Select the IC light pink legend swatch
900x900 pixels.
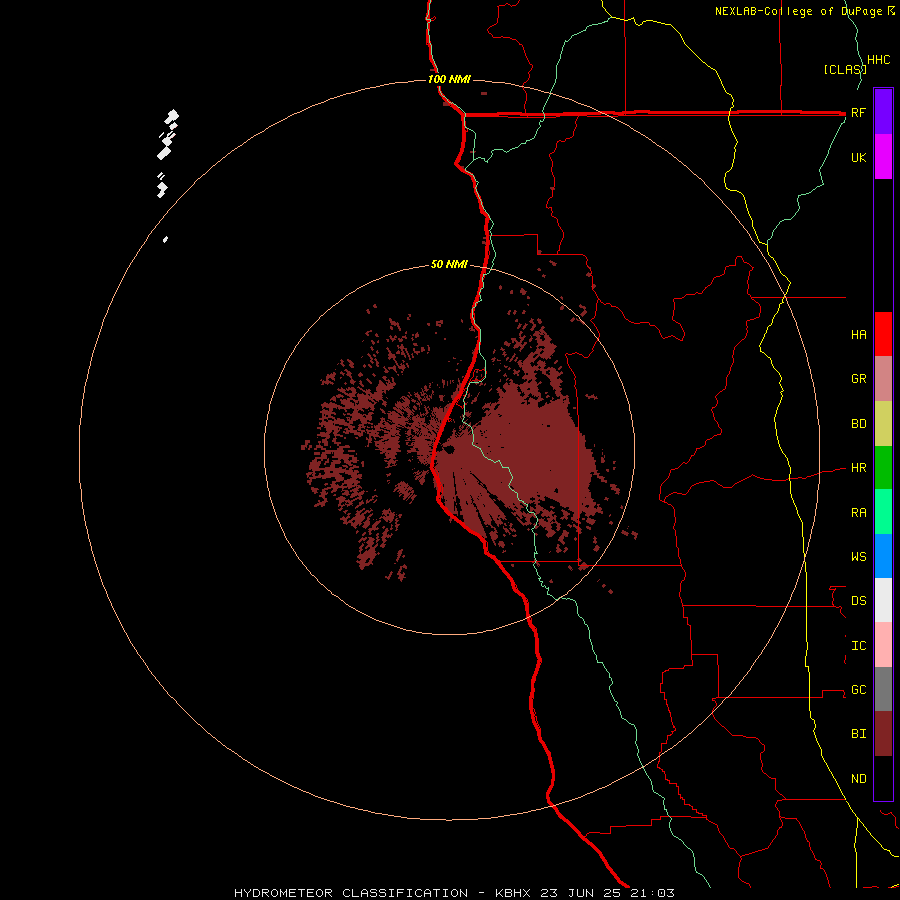pyautogui.click(x=883, y=645)
